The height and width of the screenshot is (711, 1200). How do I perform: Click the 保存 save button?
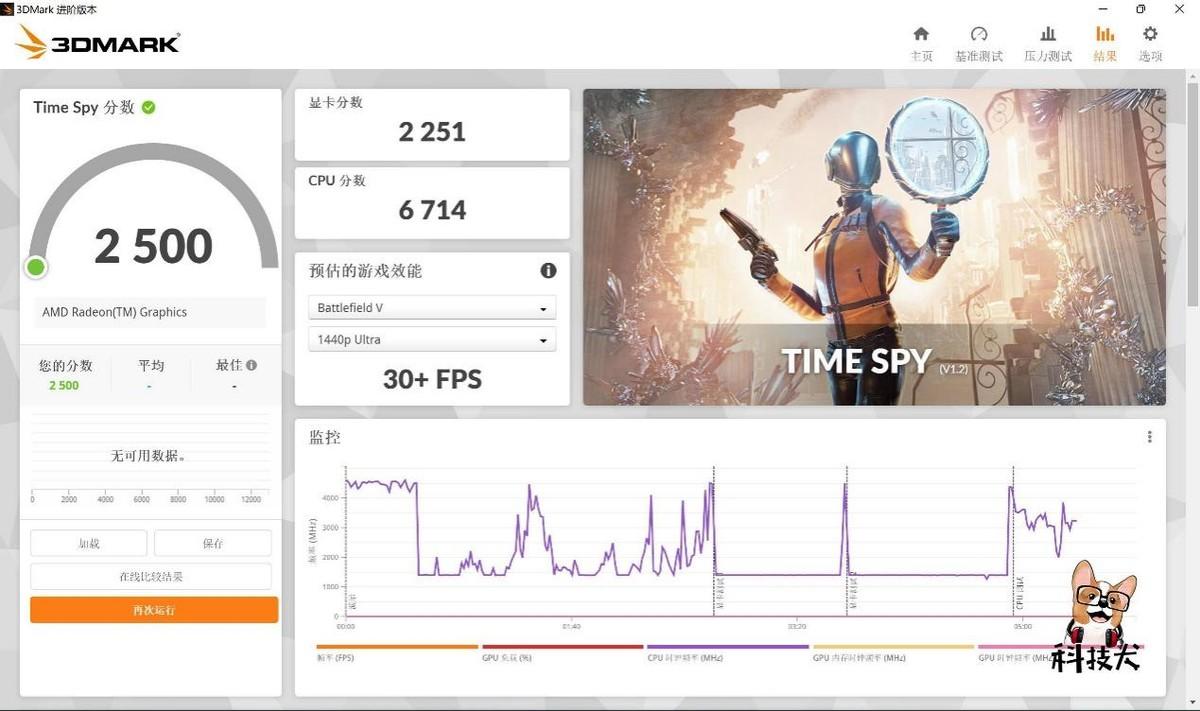point(213,544)
